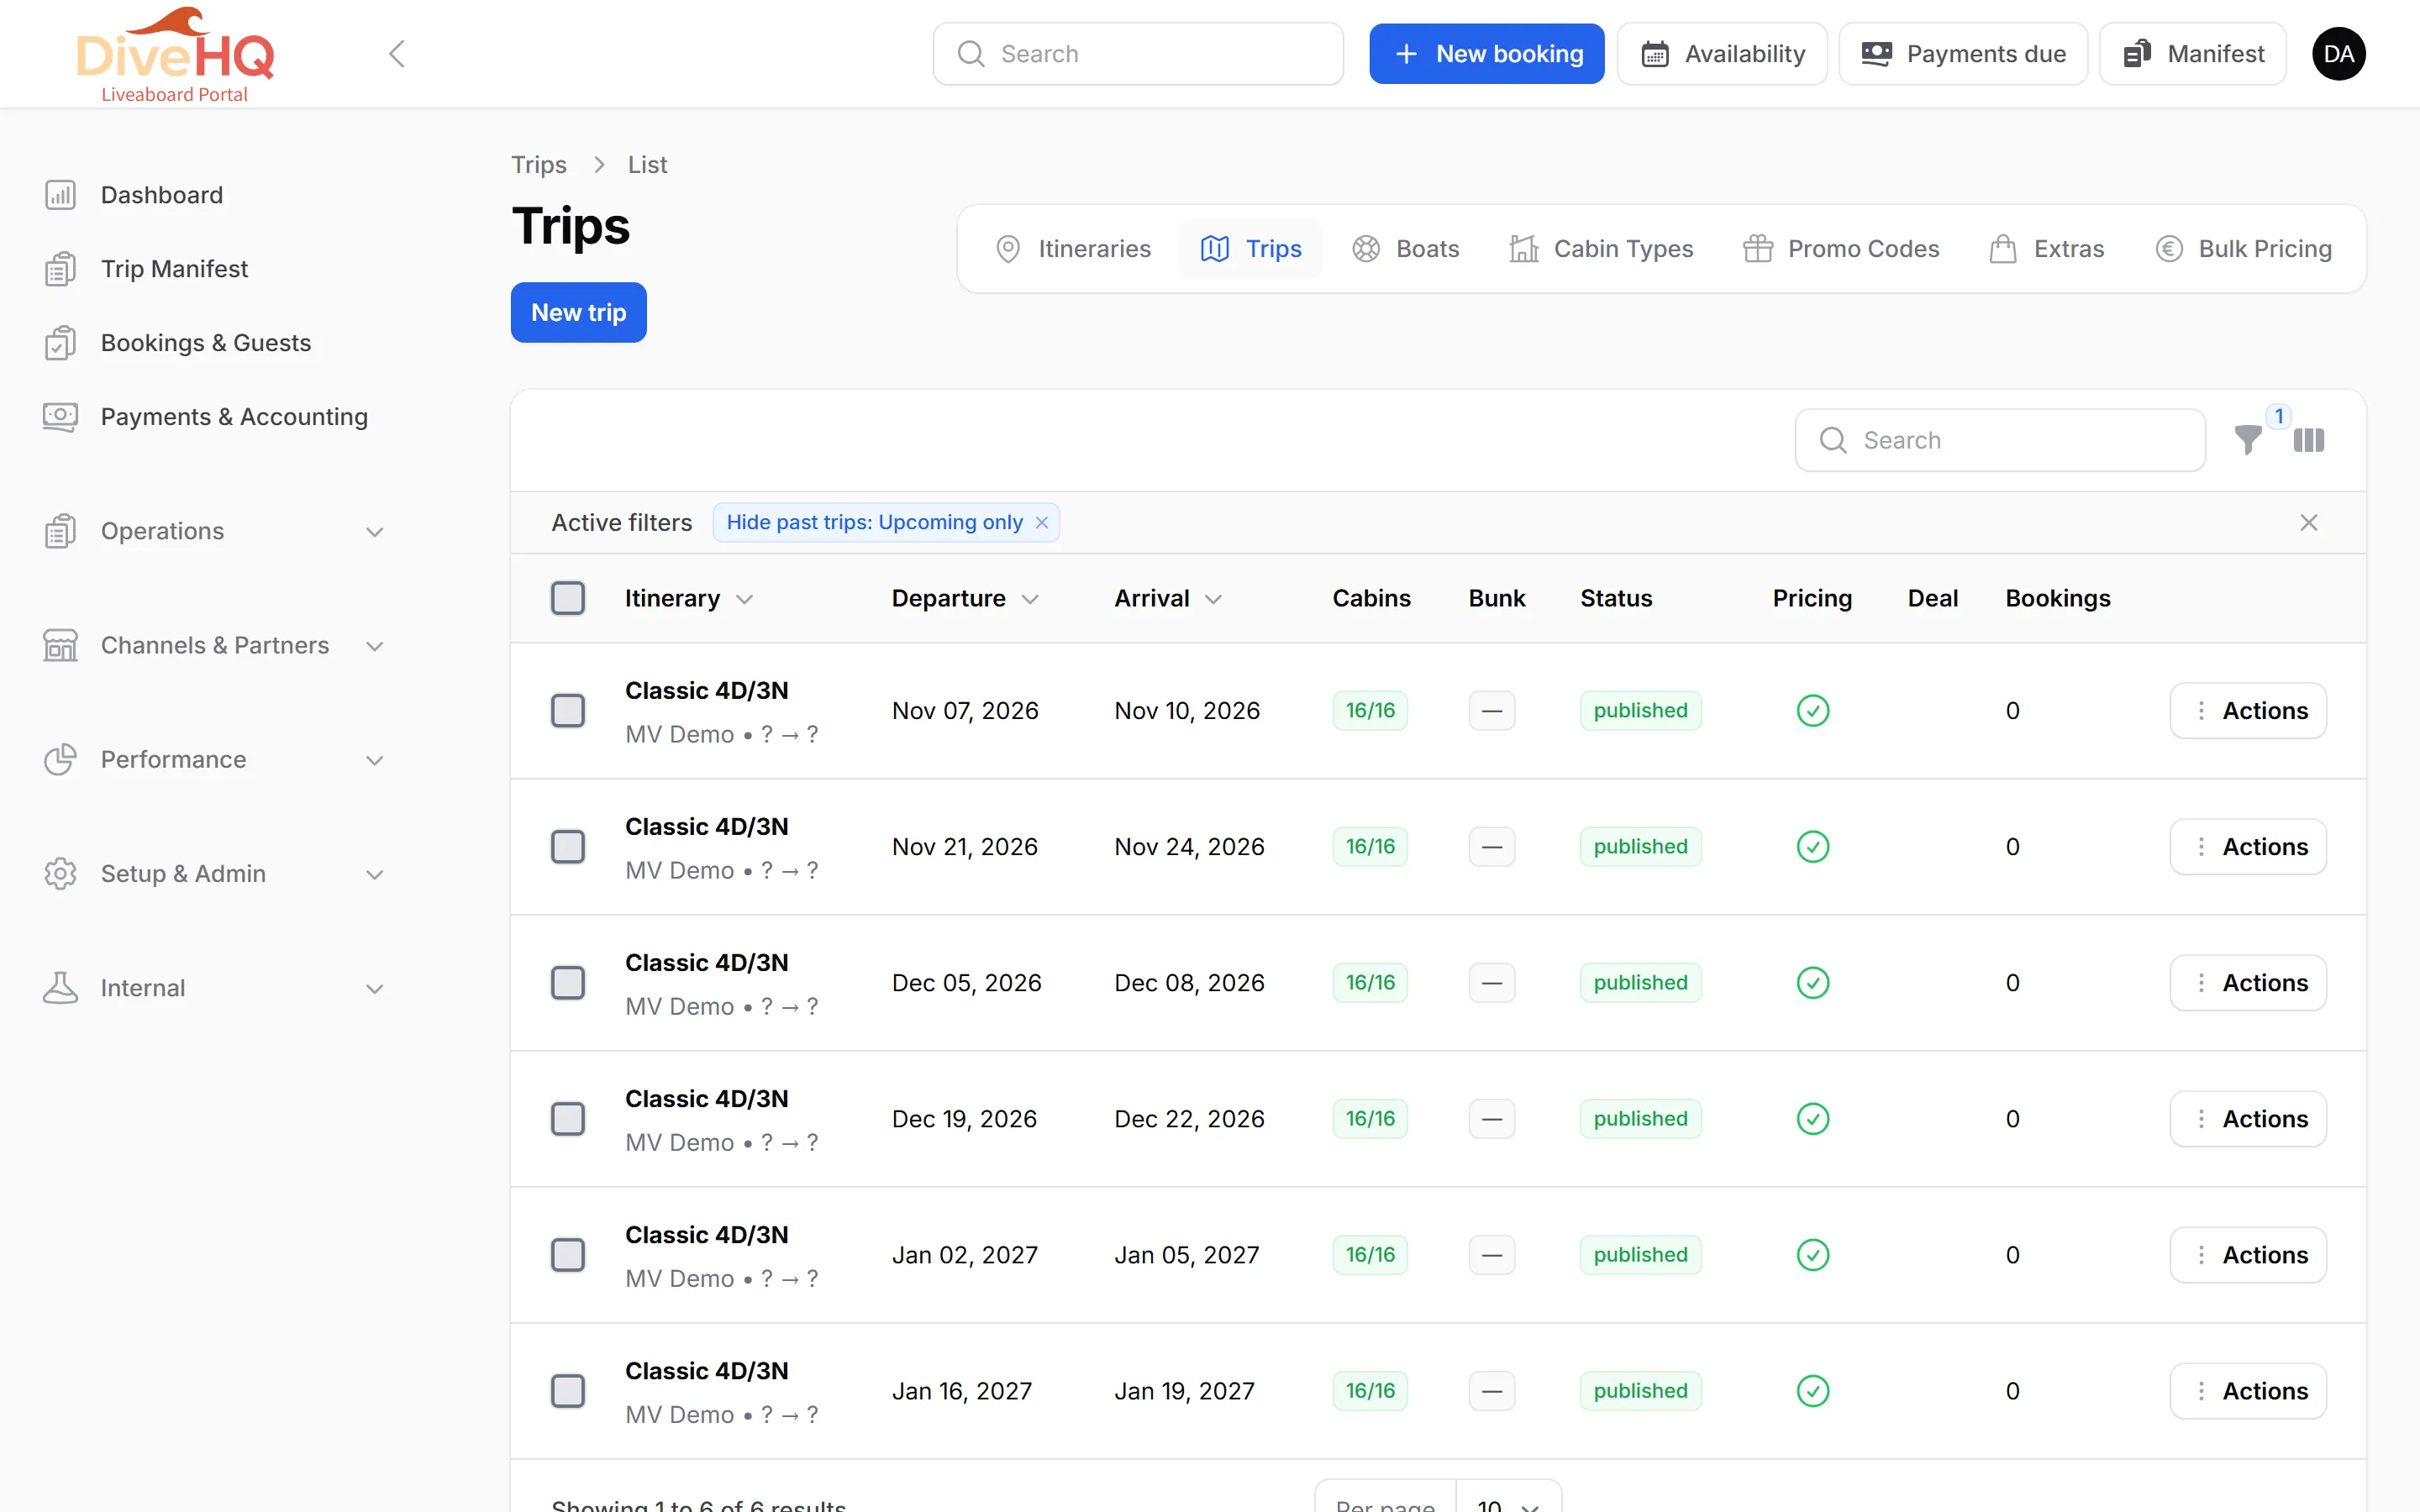Viewport: 2420px width, 1512px height.
Task: Click the Dashboard sidebar icon
Action: [60, 195]
